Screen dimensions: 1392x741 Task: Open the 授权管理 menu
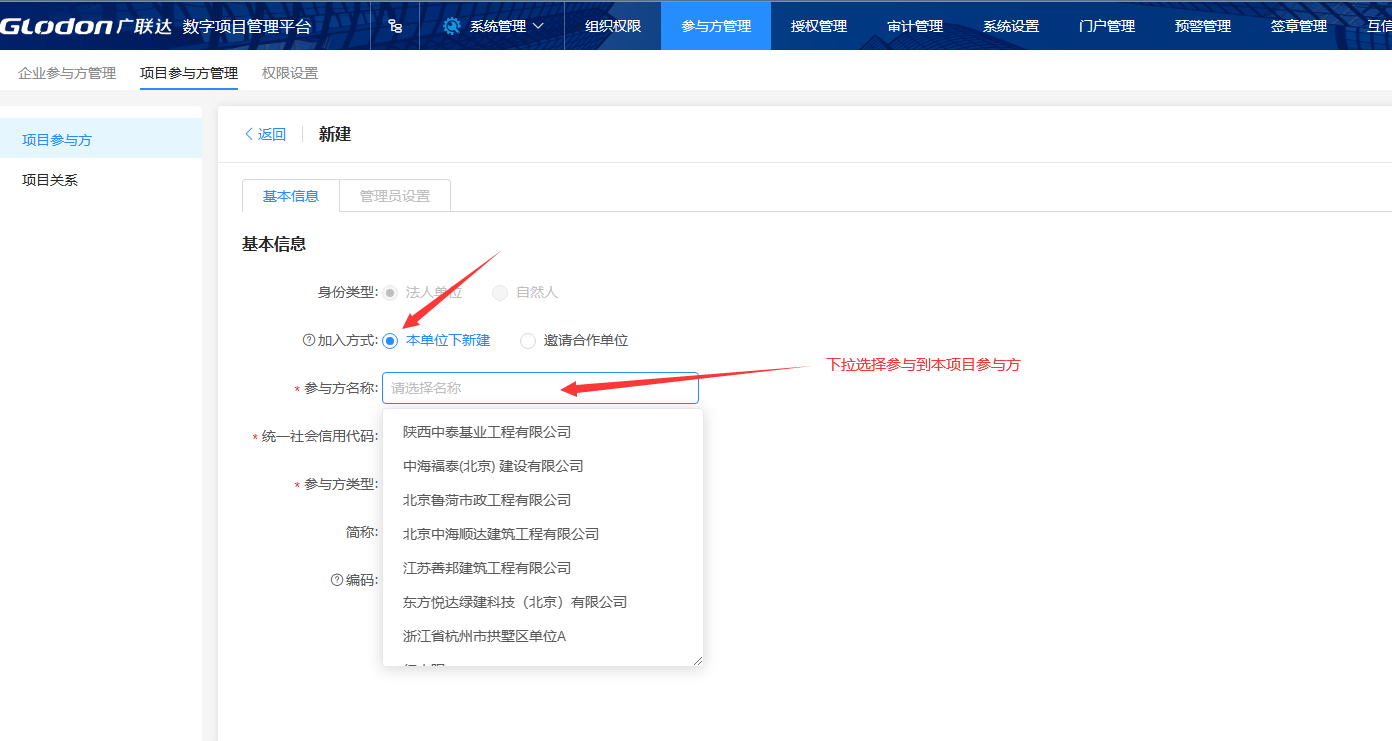[x=819, y=26]
